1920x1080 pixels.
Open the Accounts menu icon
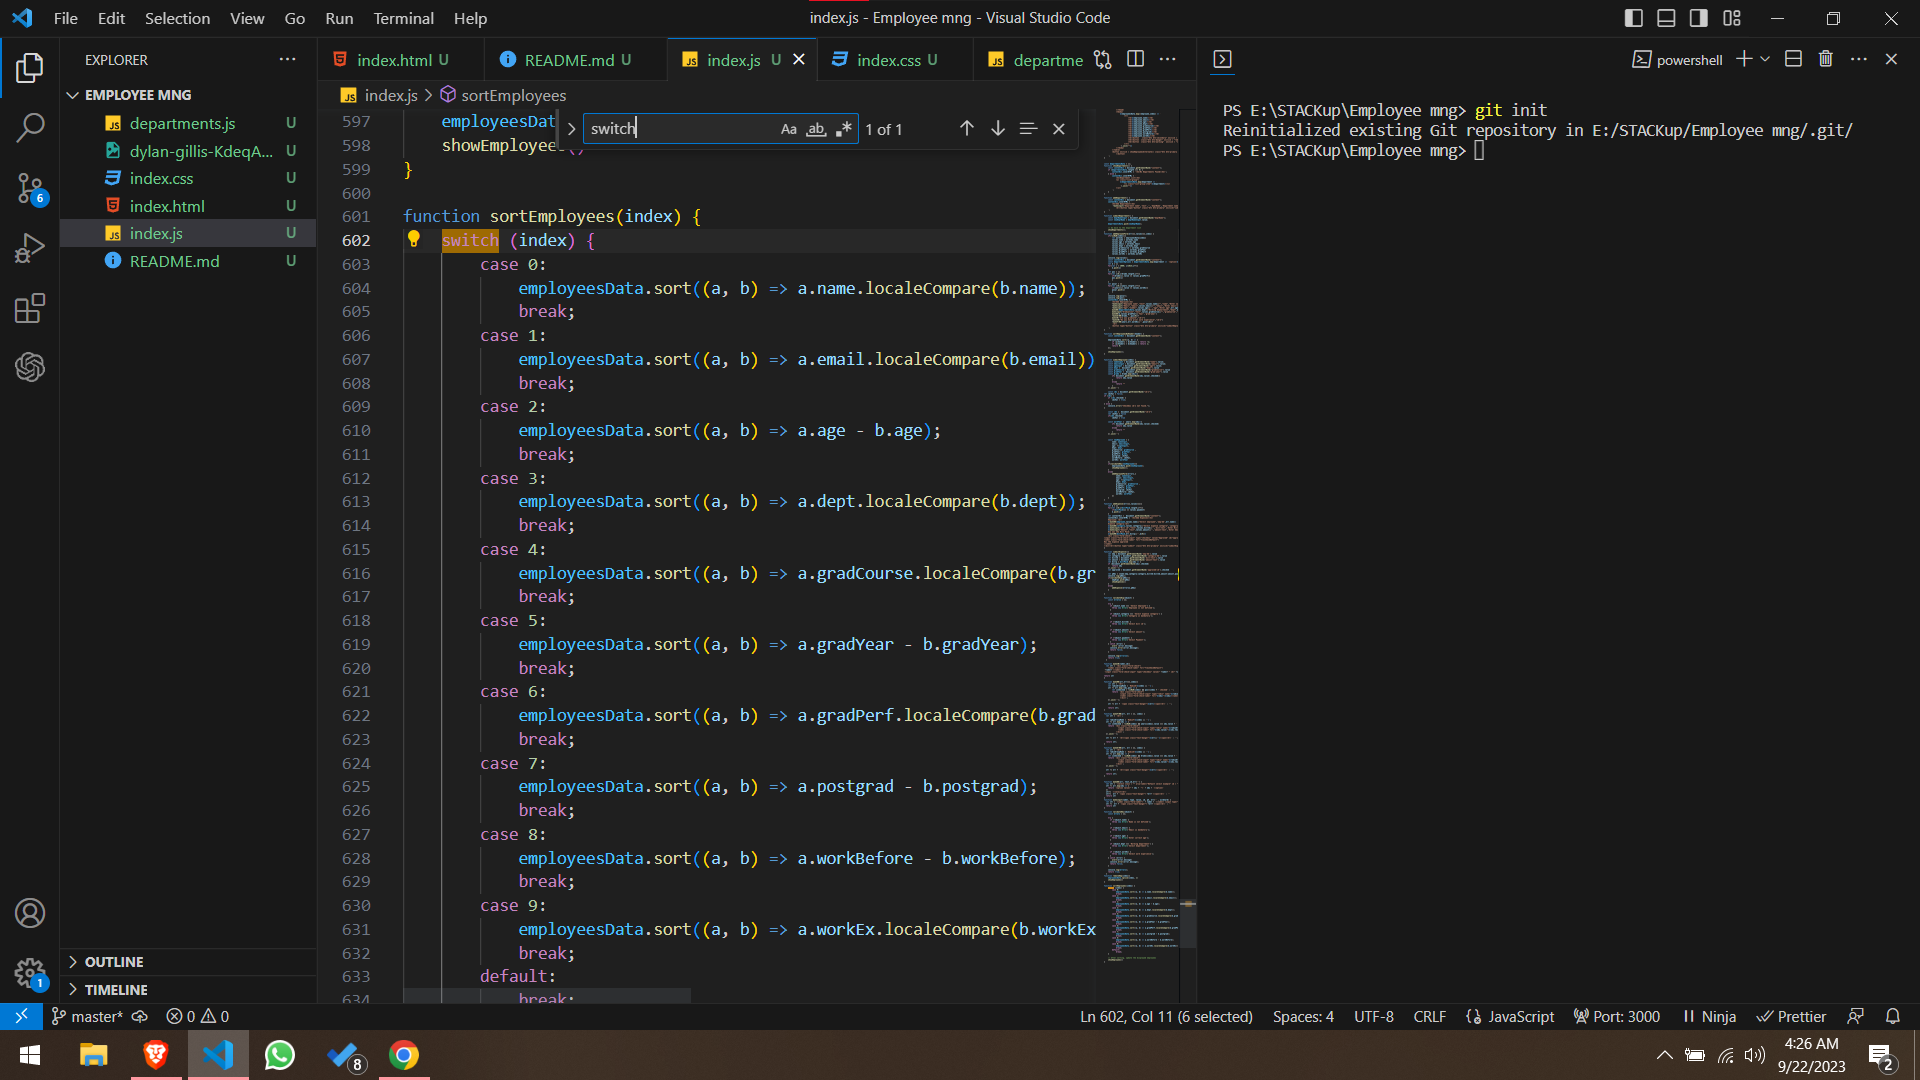[30, 913]
